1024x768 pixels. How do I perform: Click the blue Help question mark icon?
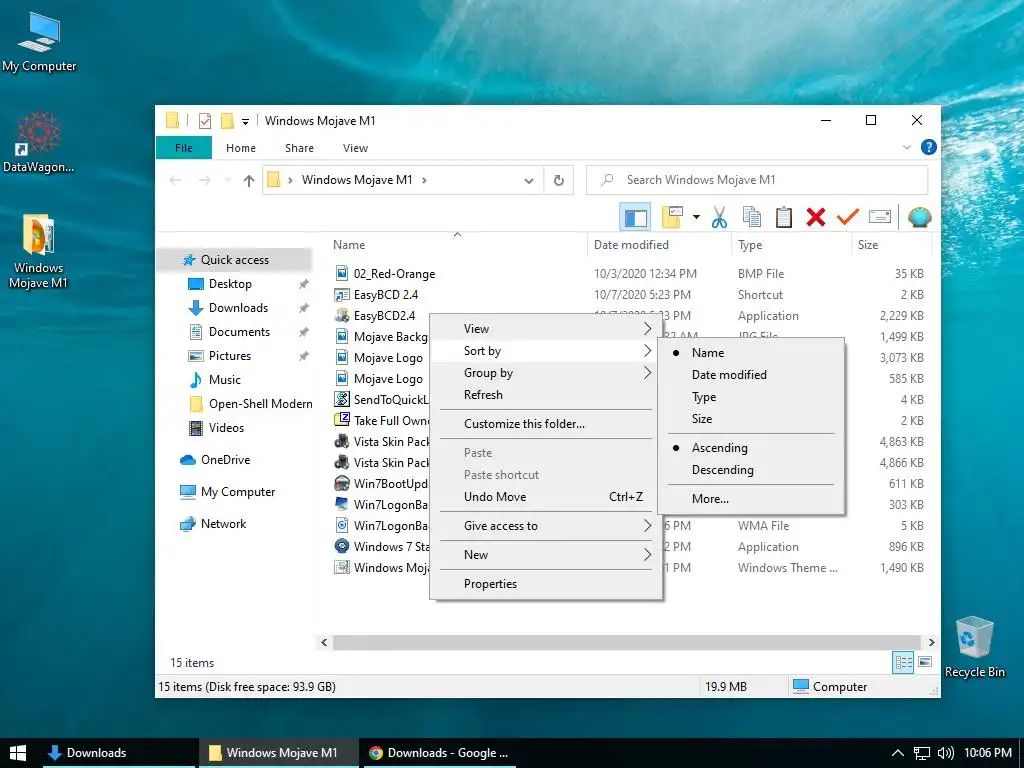(928, 148)
